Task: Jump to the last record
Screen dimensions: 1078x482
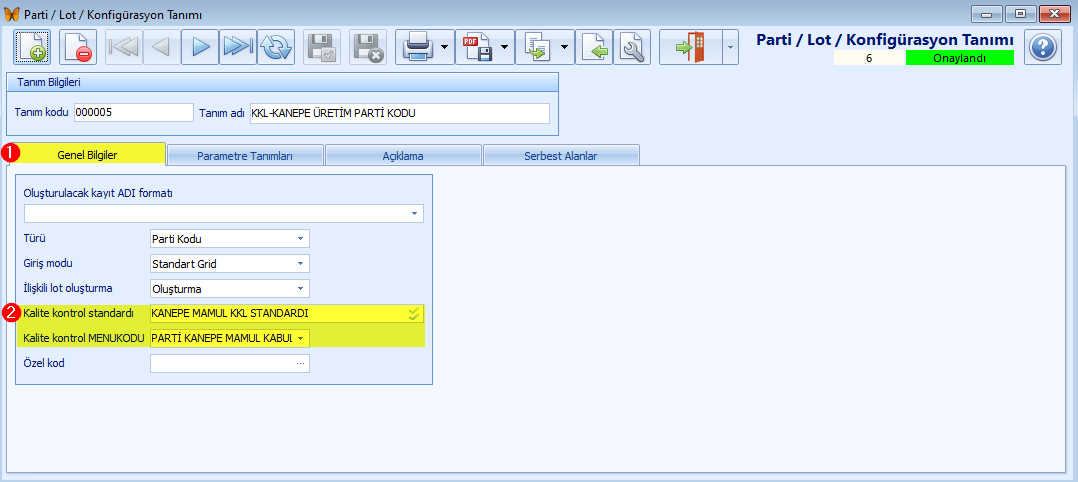Action: [237, 47]
